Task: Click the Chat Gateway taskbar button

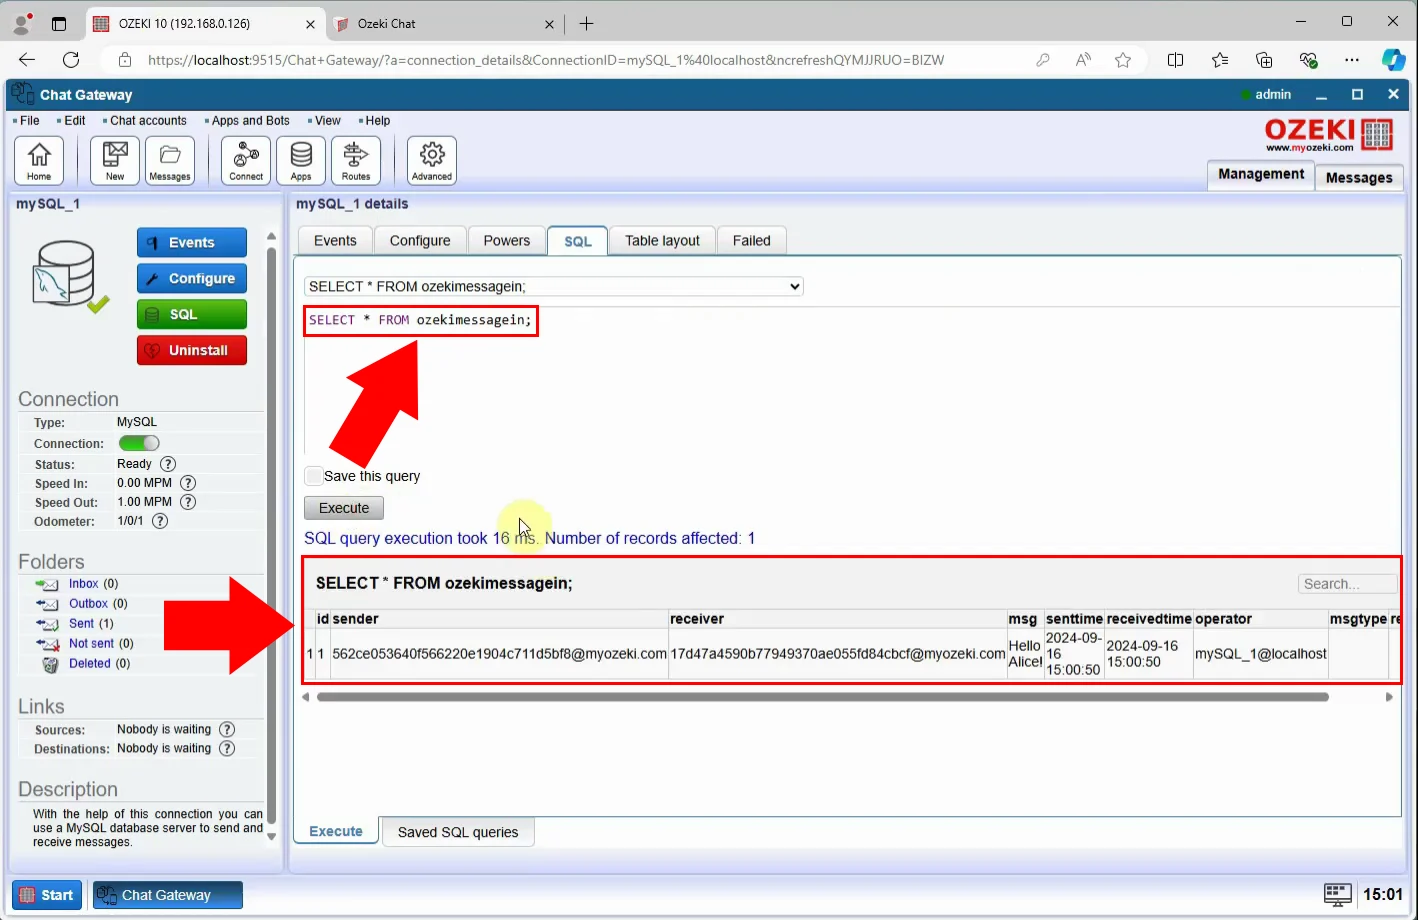Action: point(168,895)
